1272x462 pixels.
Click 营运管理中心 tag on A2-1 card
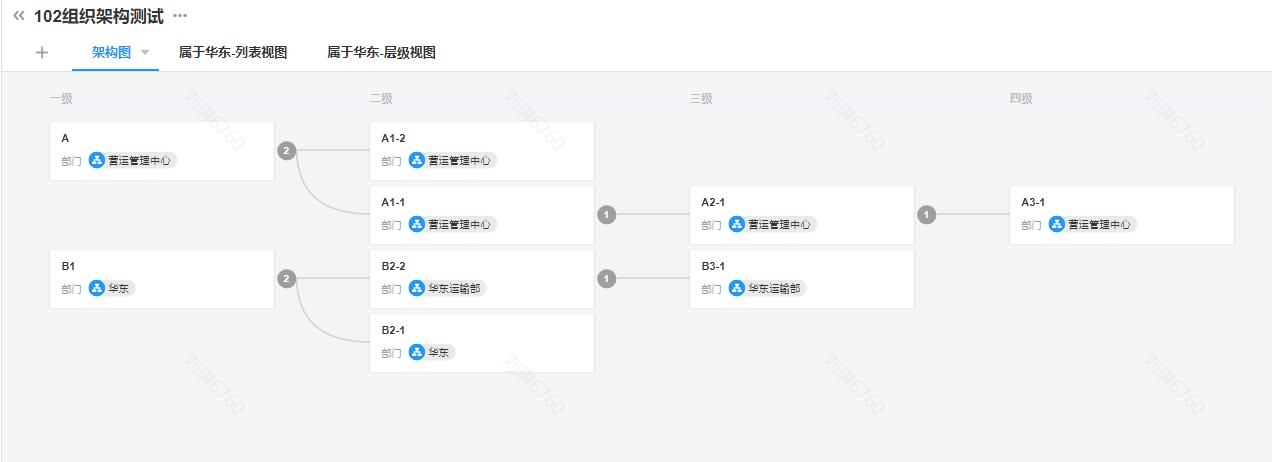(779, 224)
